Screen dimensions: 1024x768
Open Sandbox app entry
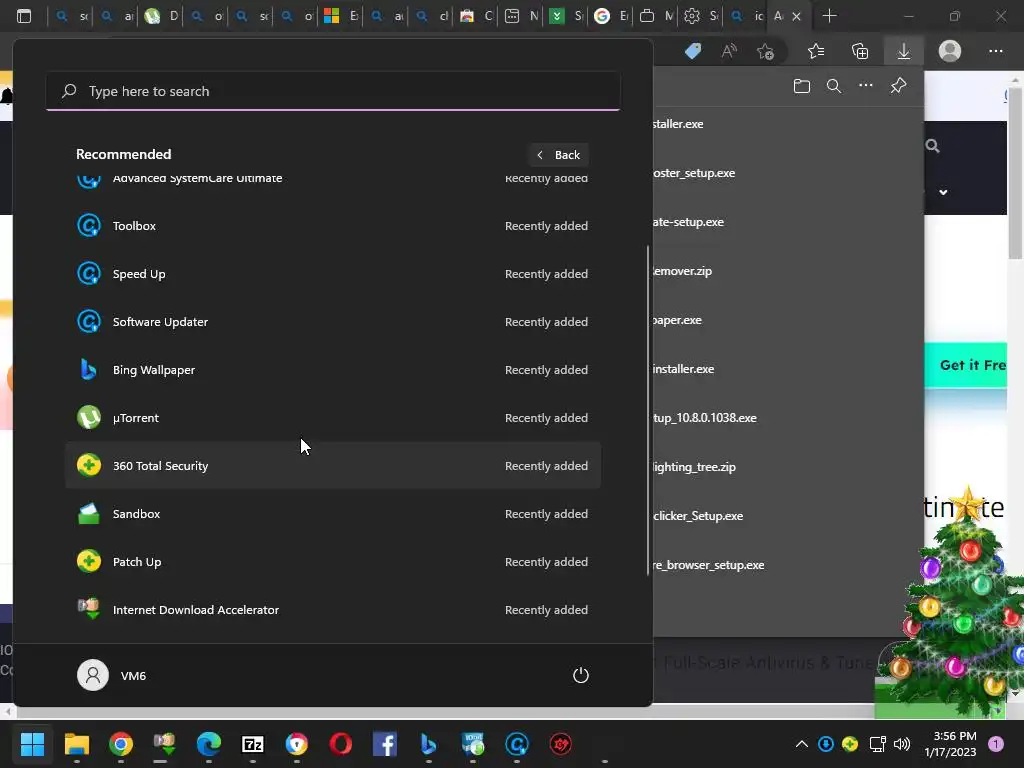coord(332,514)
